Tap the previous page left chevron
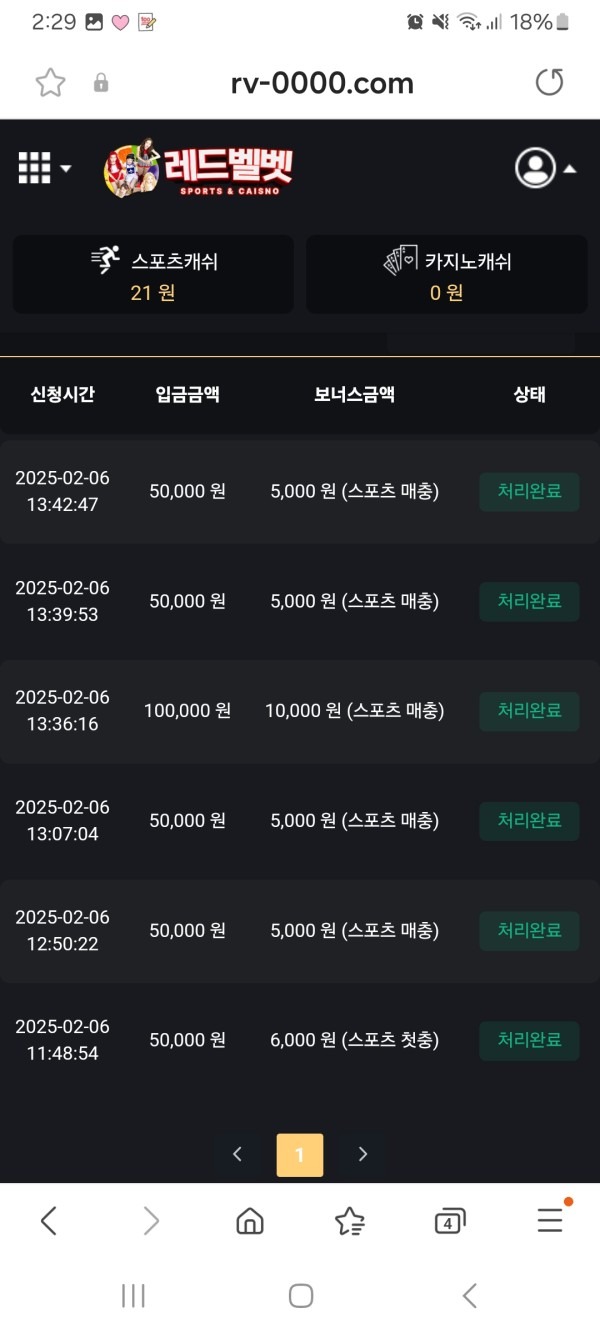This screenshot has width=600, height=1333. point(237,1154)
